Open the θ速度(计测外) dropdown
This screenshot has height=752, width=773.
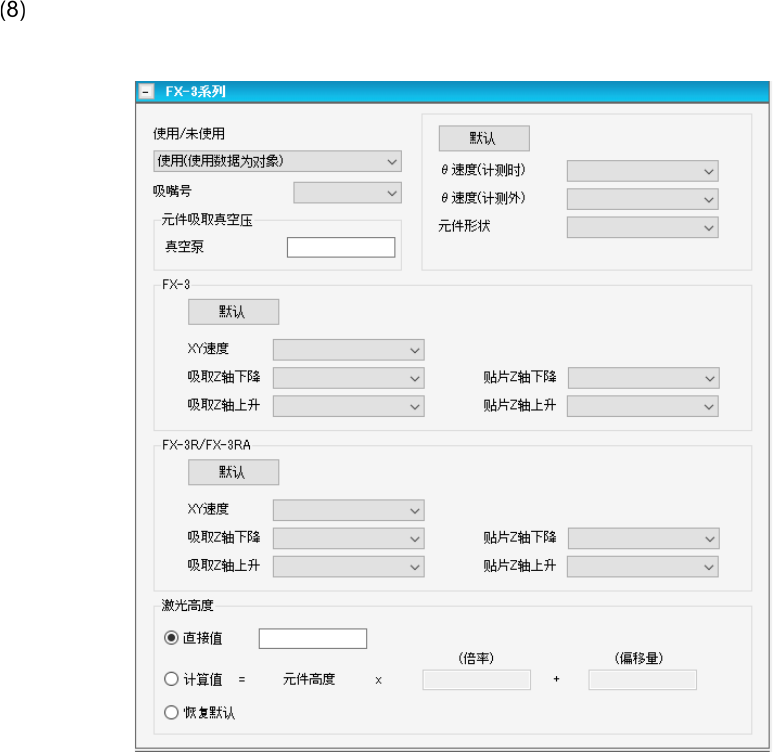(x=642, y=199)
